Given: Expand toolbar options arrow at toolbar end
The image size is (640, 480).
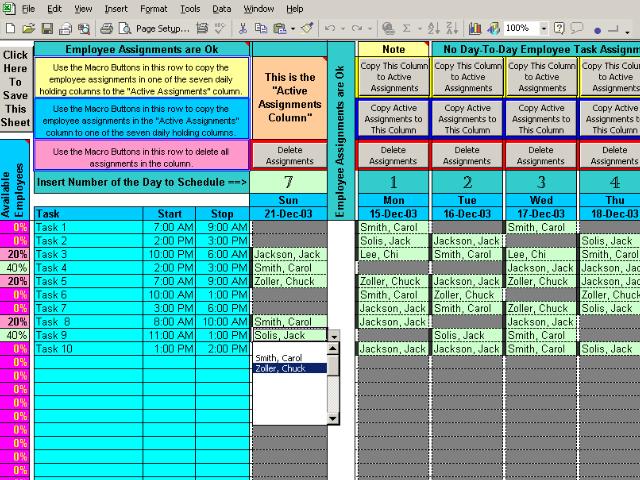Looking at the screenshot, I should coord(627,30).
